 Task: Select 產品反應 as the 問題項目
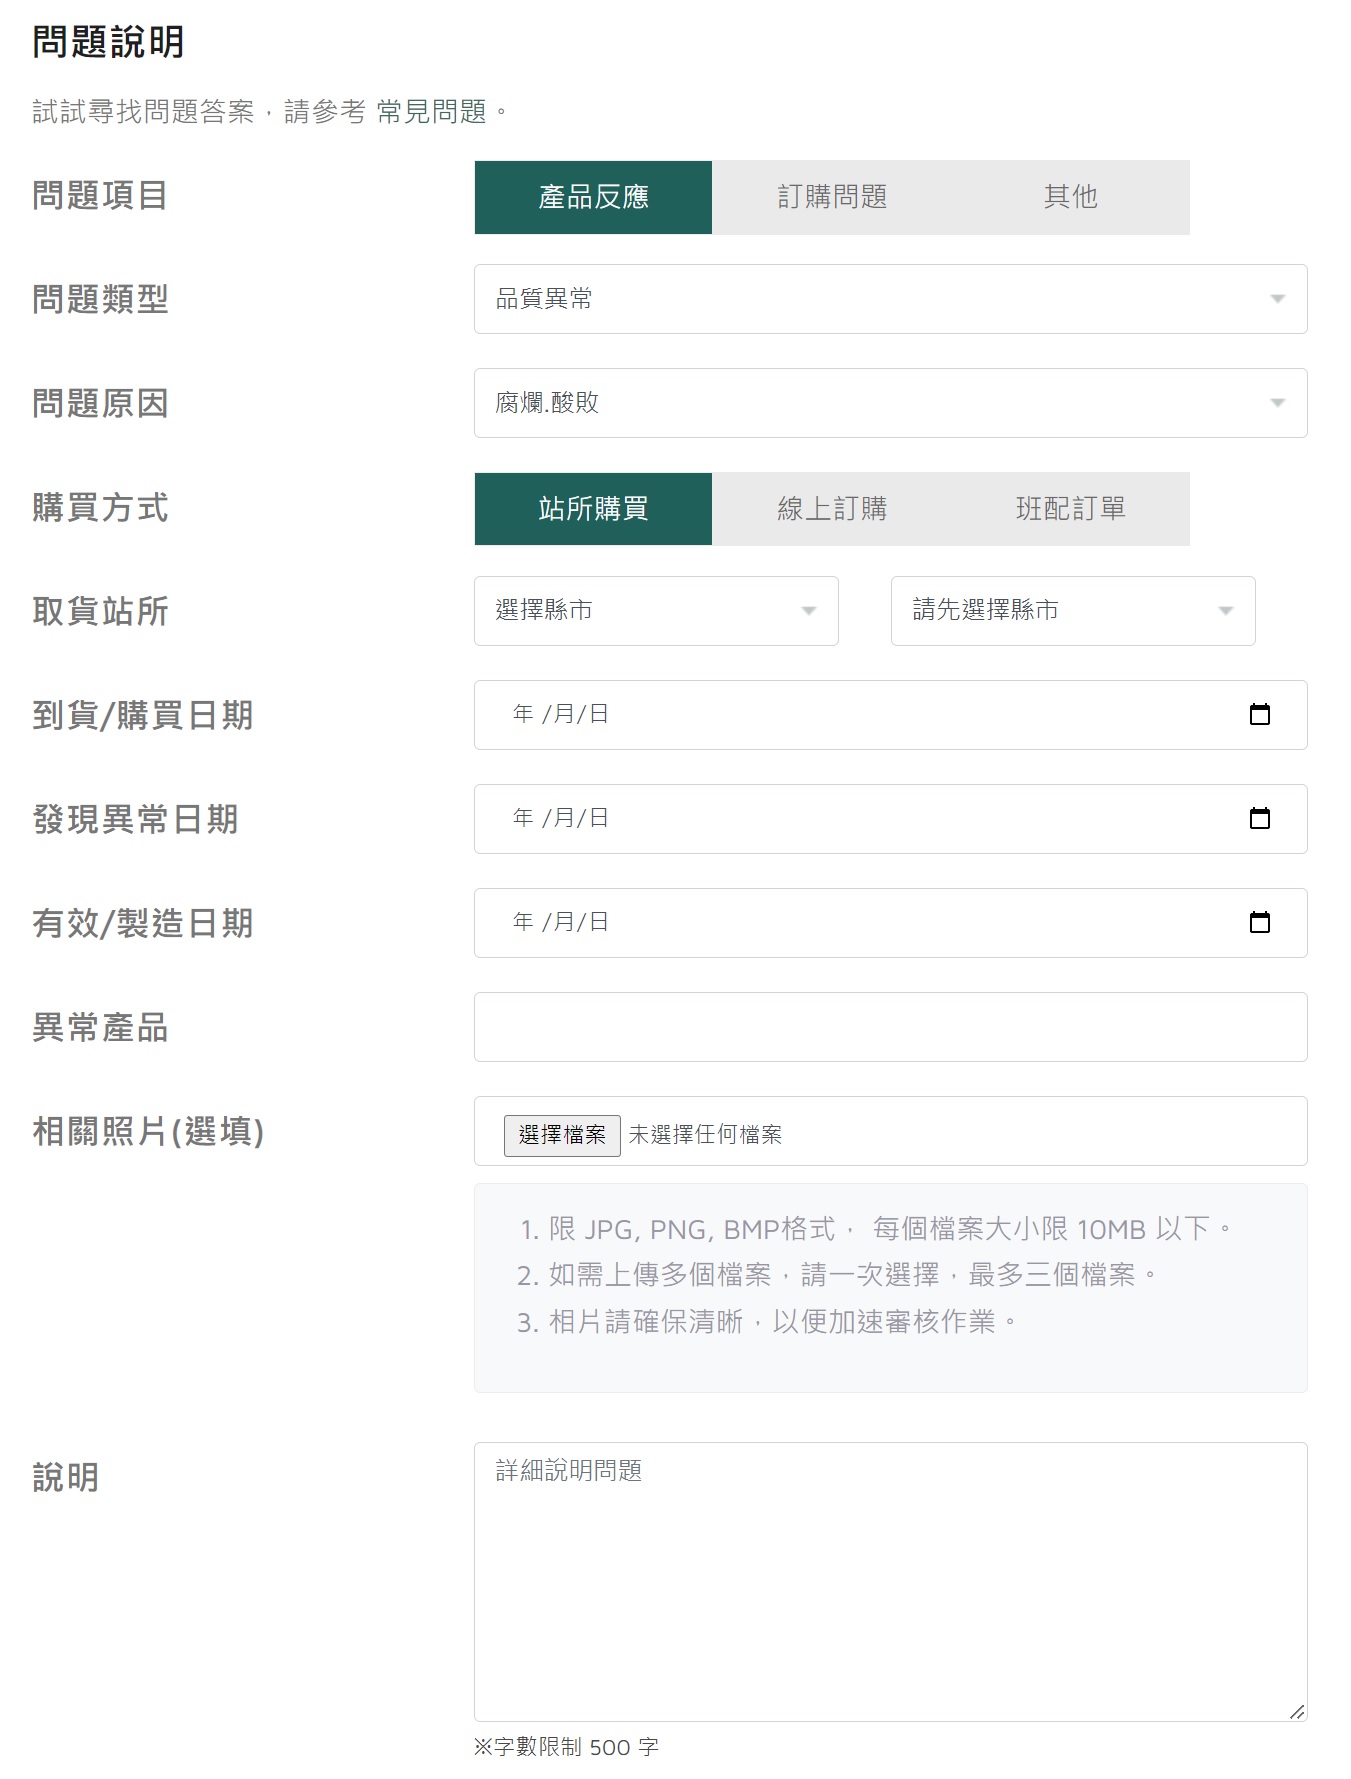[x=593, y=197]
